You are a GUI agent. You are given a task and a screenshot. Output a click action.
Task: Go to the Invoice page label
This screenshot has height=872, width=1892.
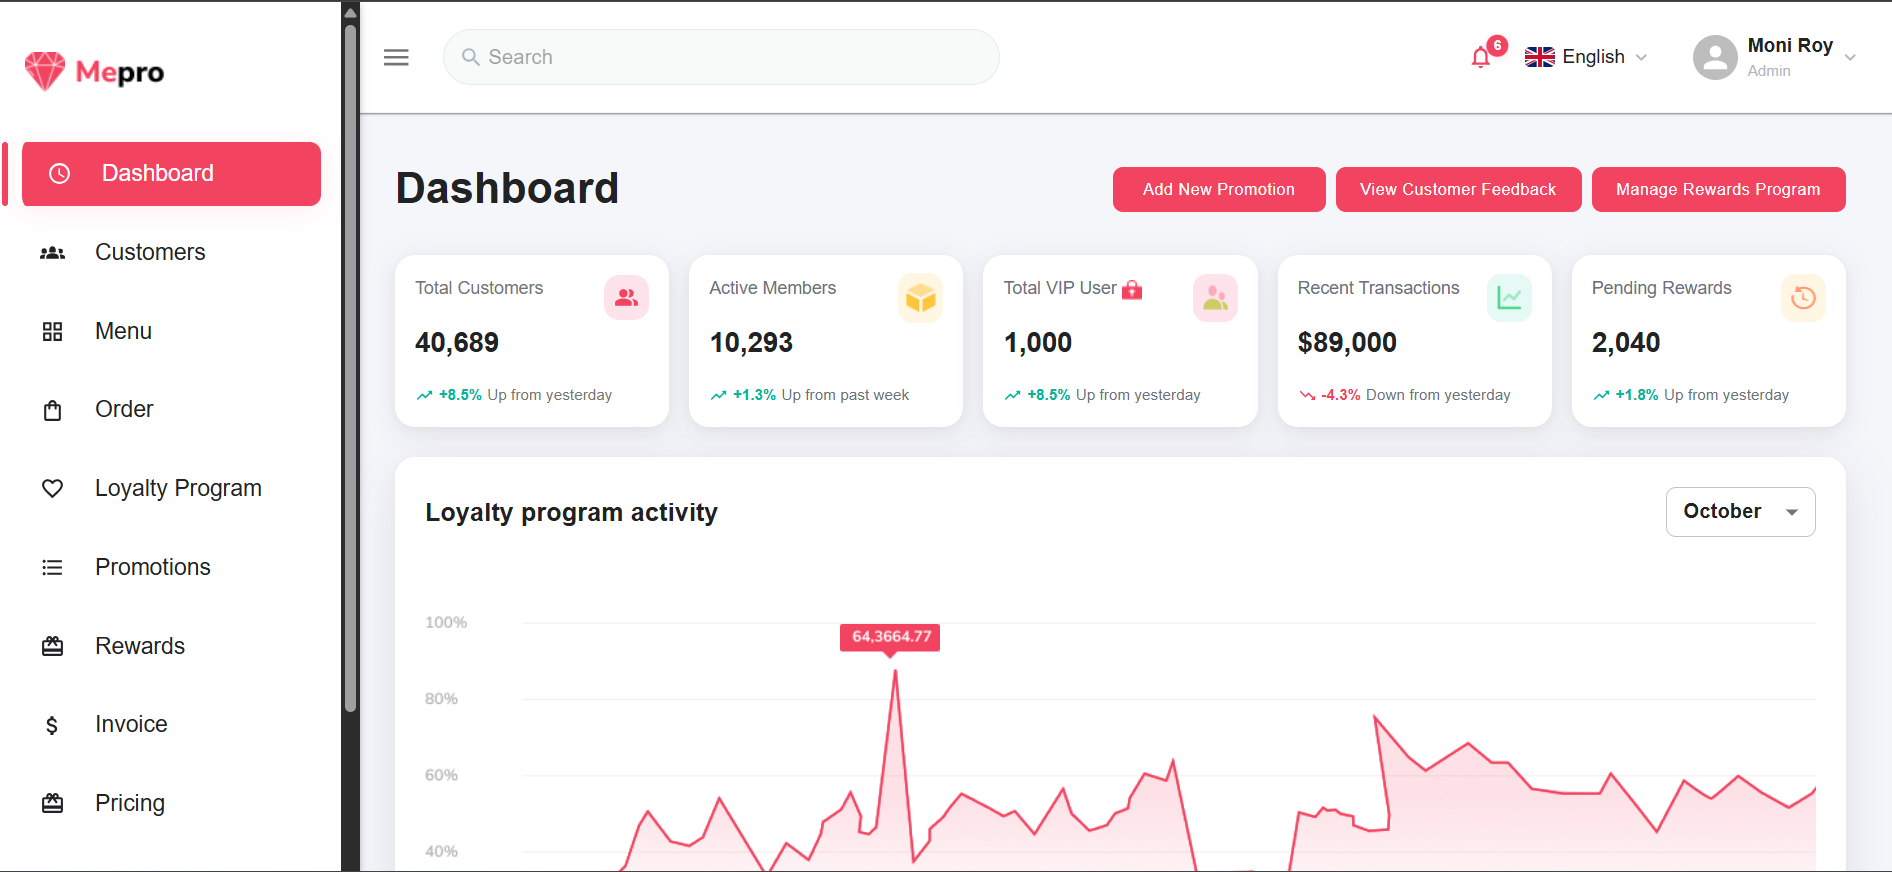coord(131,724)
